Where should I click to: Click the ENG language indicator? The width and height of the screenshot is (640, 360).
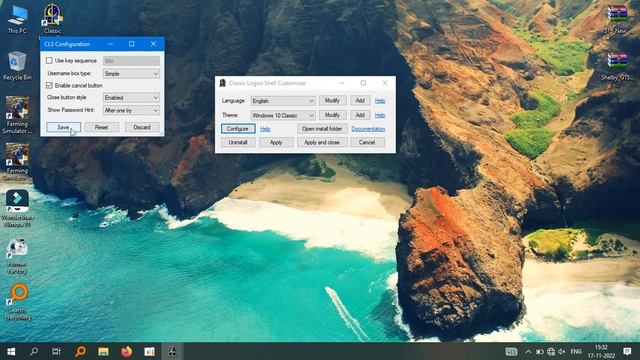click(x=576, y=351)
